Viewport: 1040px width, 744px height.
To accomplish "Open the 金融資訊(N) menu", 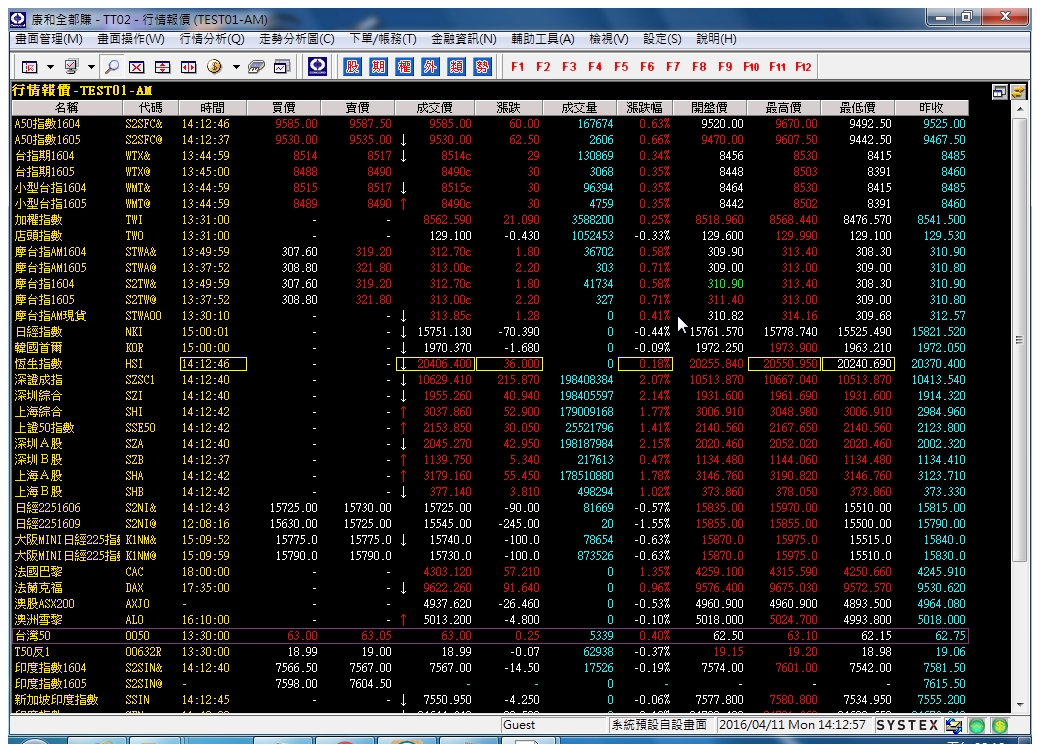I will (464, 39).
